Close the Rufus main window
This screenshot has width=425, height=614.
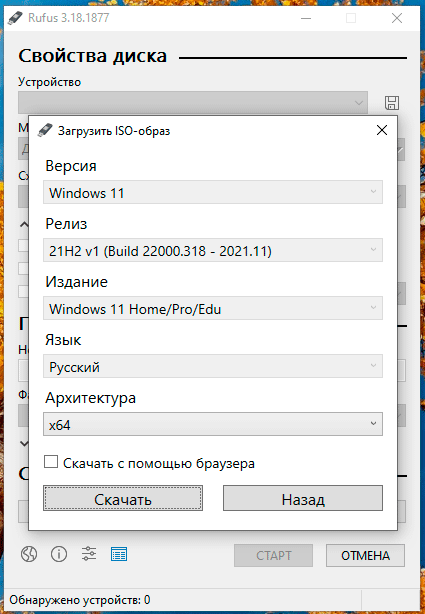point(397,18)
